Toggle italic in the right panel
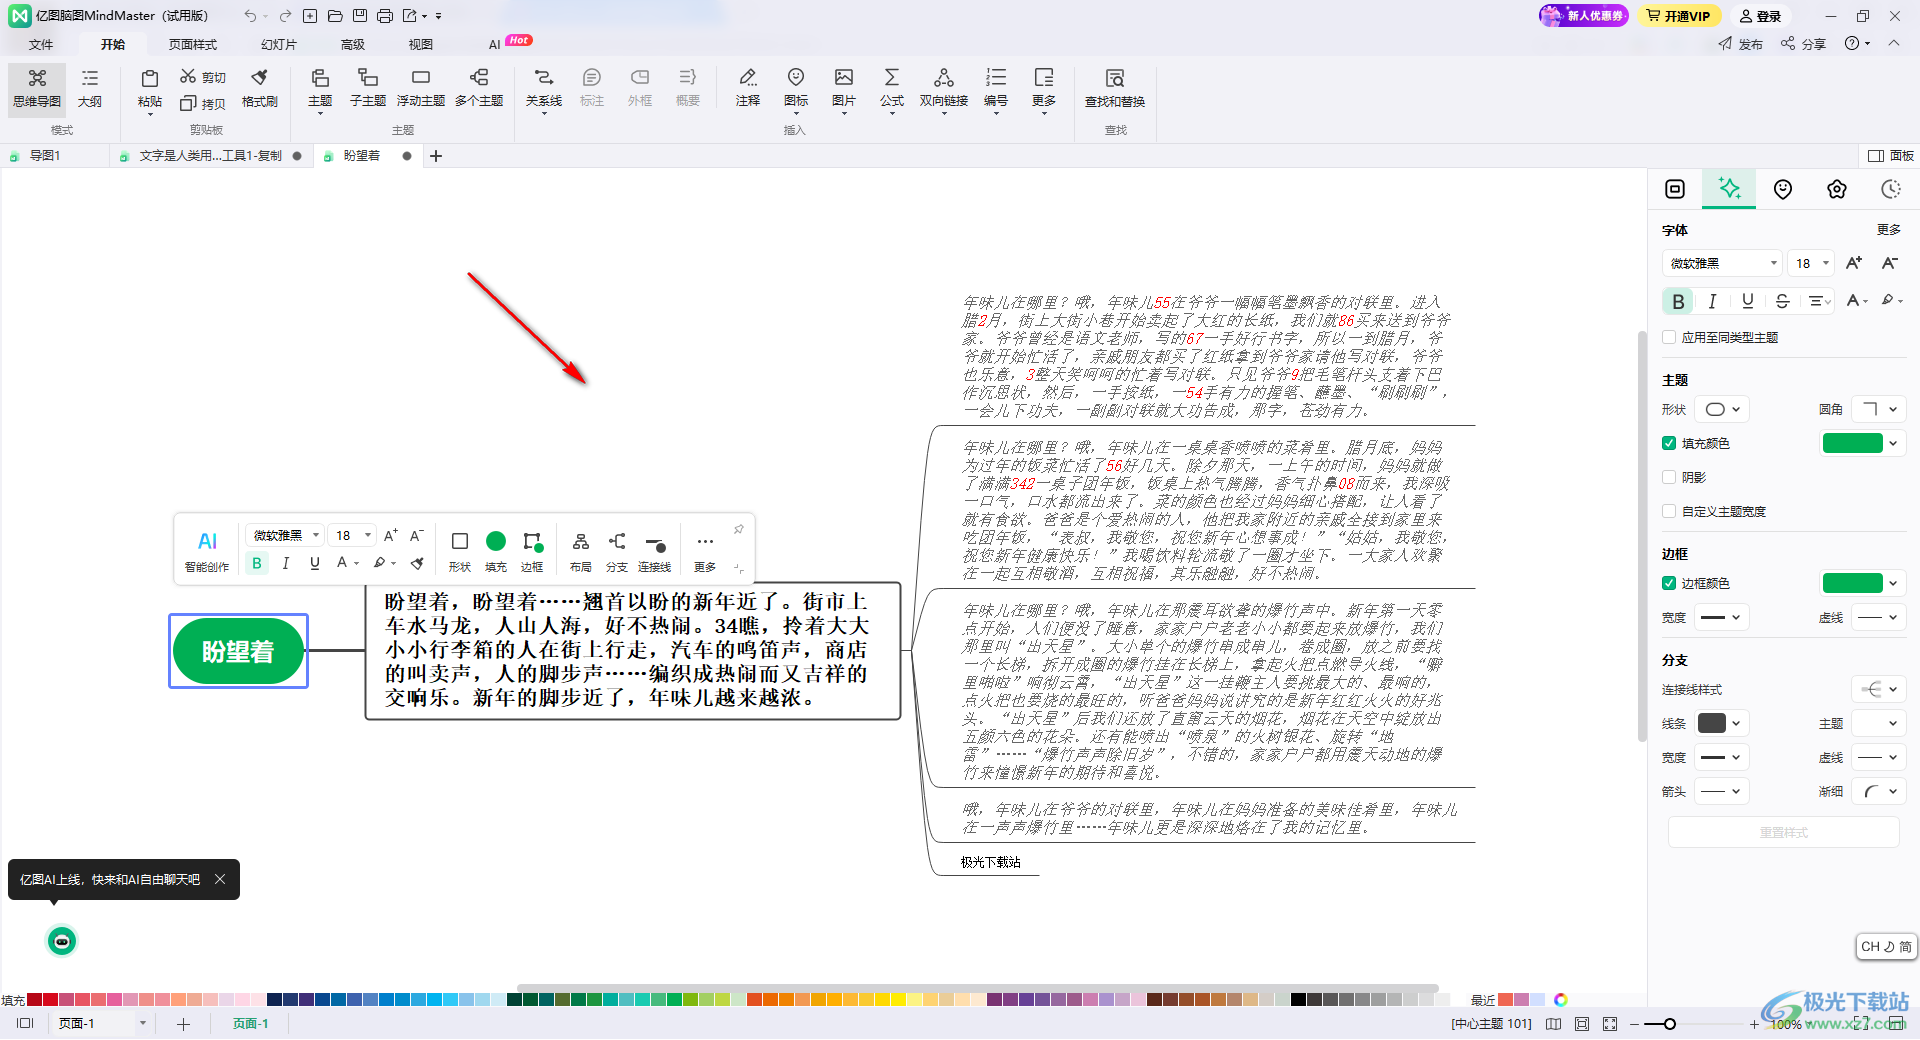1920x1040 pixels. (x=1713, y=301)
